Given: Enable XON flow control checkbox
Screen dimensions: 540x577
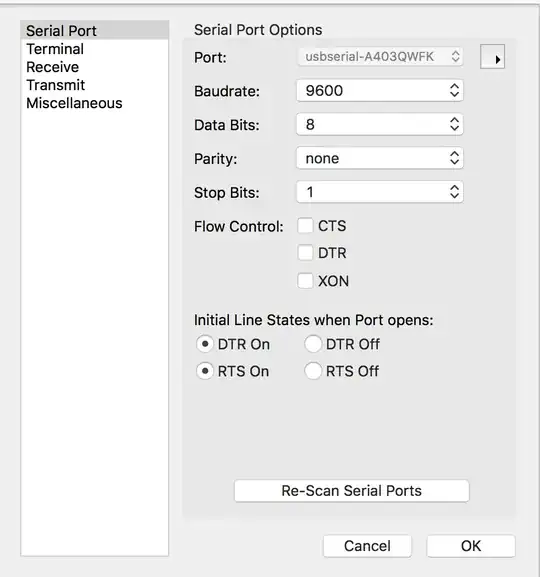Looking at the screenshot, I should (x=305, y=281).
